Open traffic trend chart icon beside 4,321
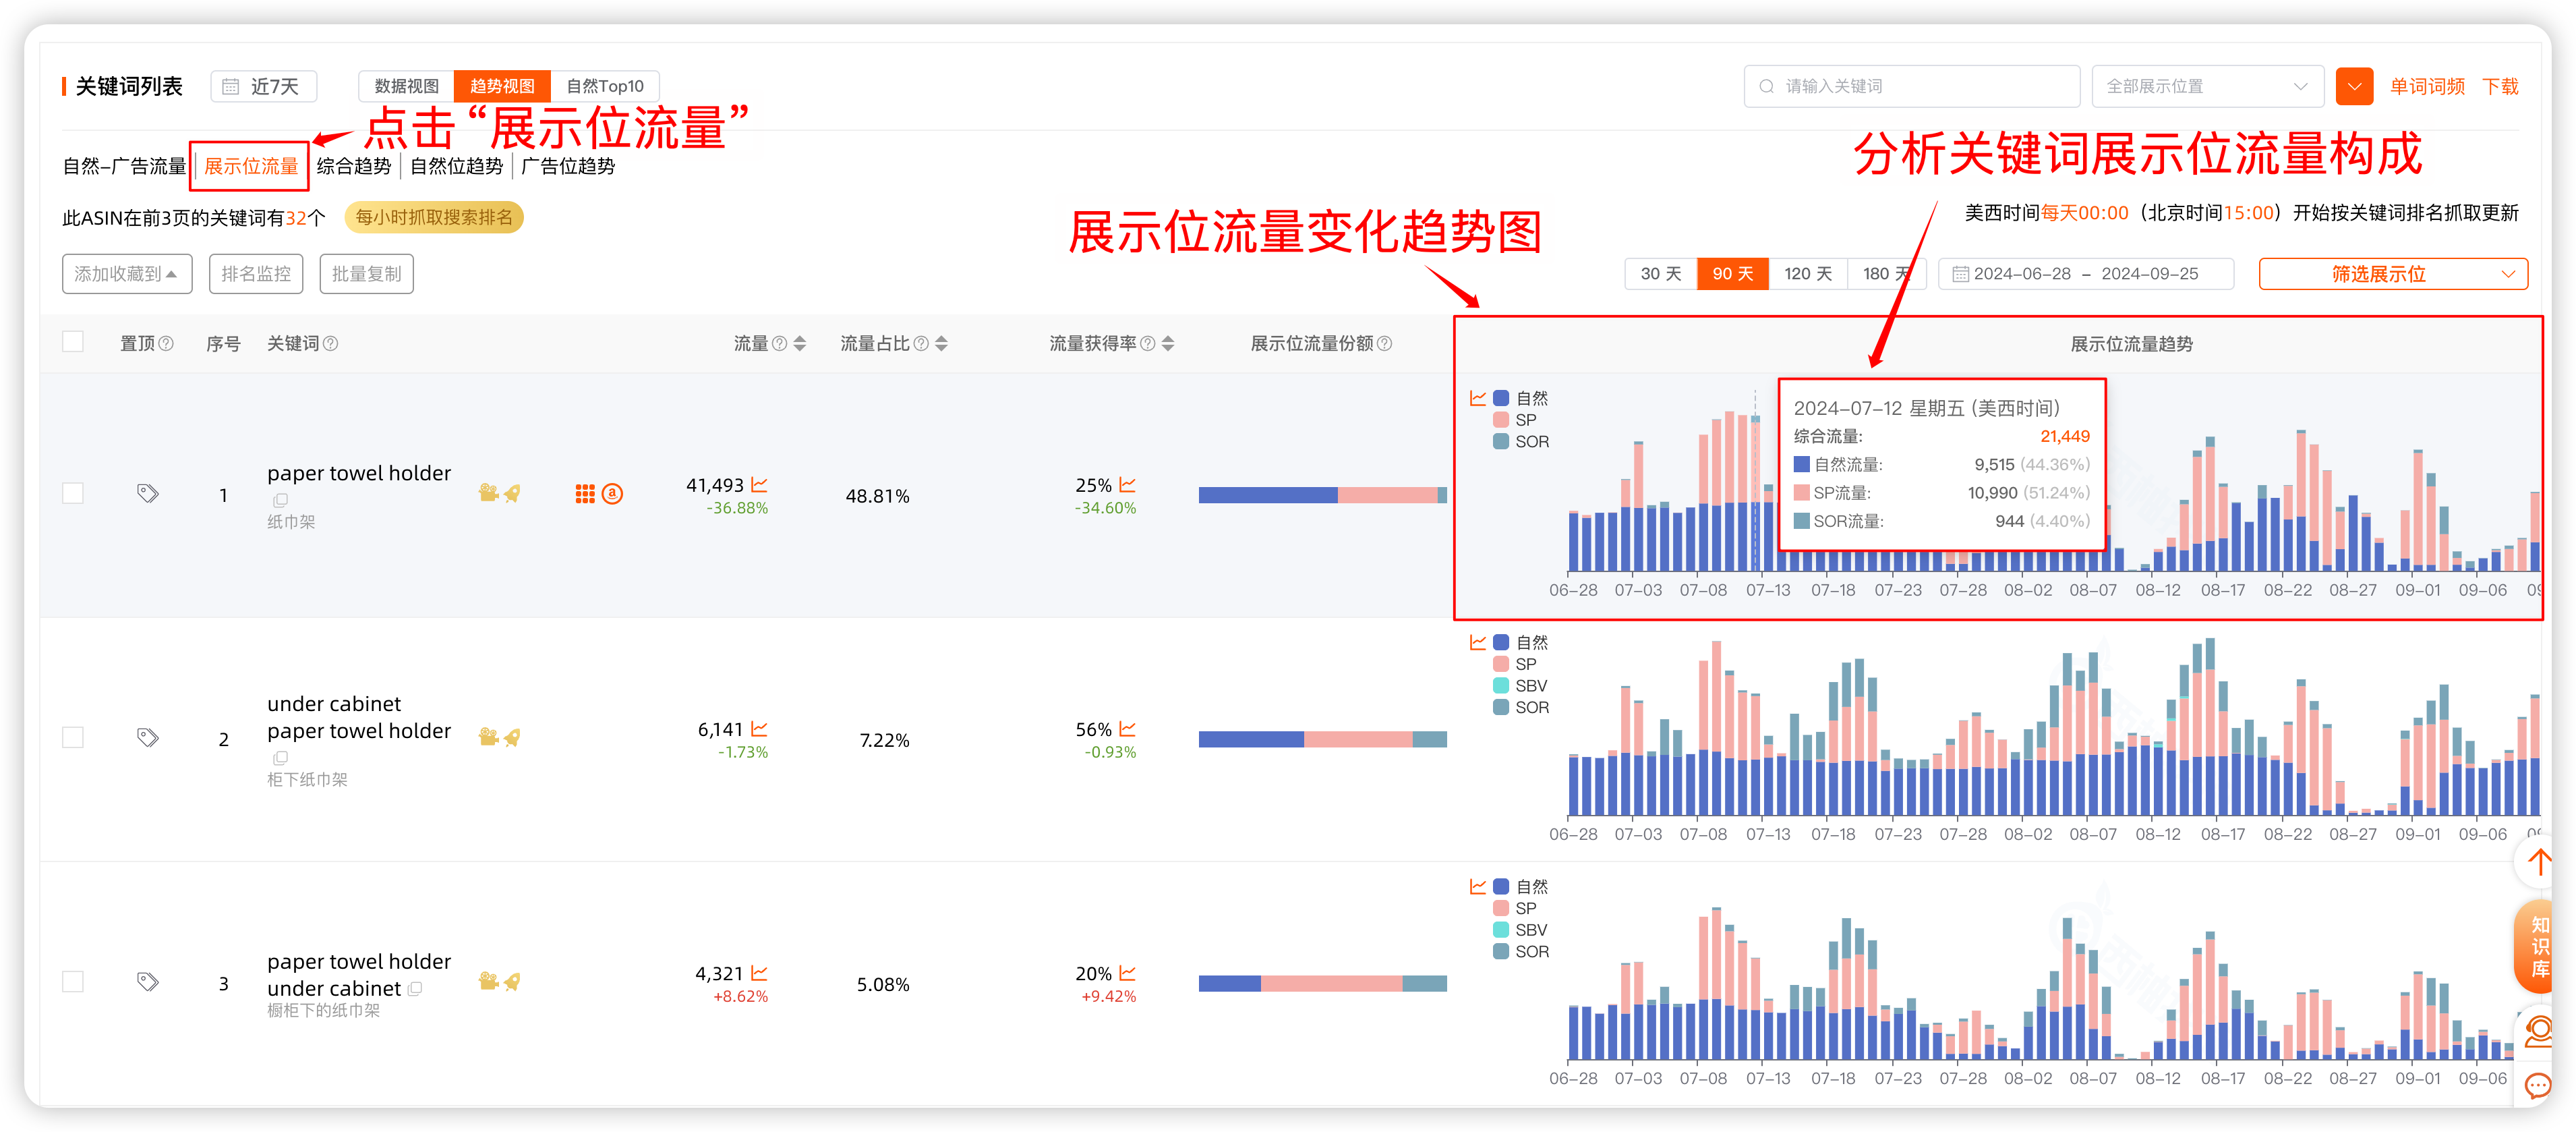This screenshot has height=1132, width=2576. [760, 972]
